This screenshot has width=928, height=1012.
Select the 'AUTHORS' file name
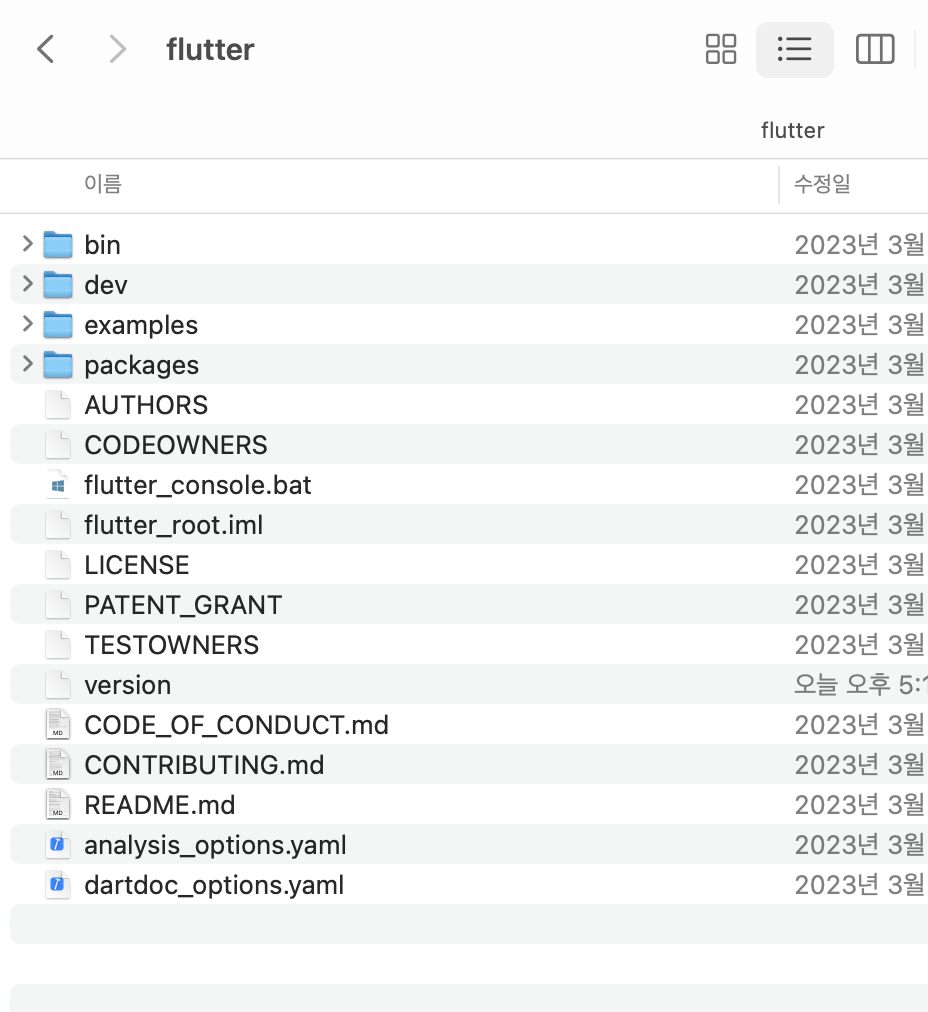pyautogui.click(x=146, y=405)
